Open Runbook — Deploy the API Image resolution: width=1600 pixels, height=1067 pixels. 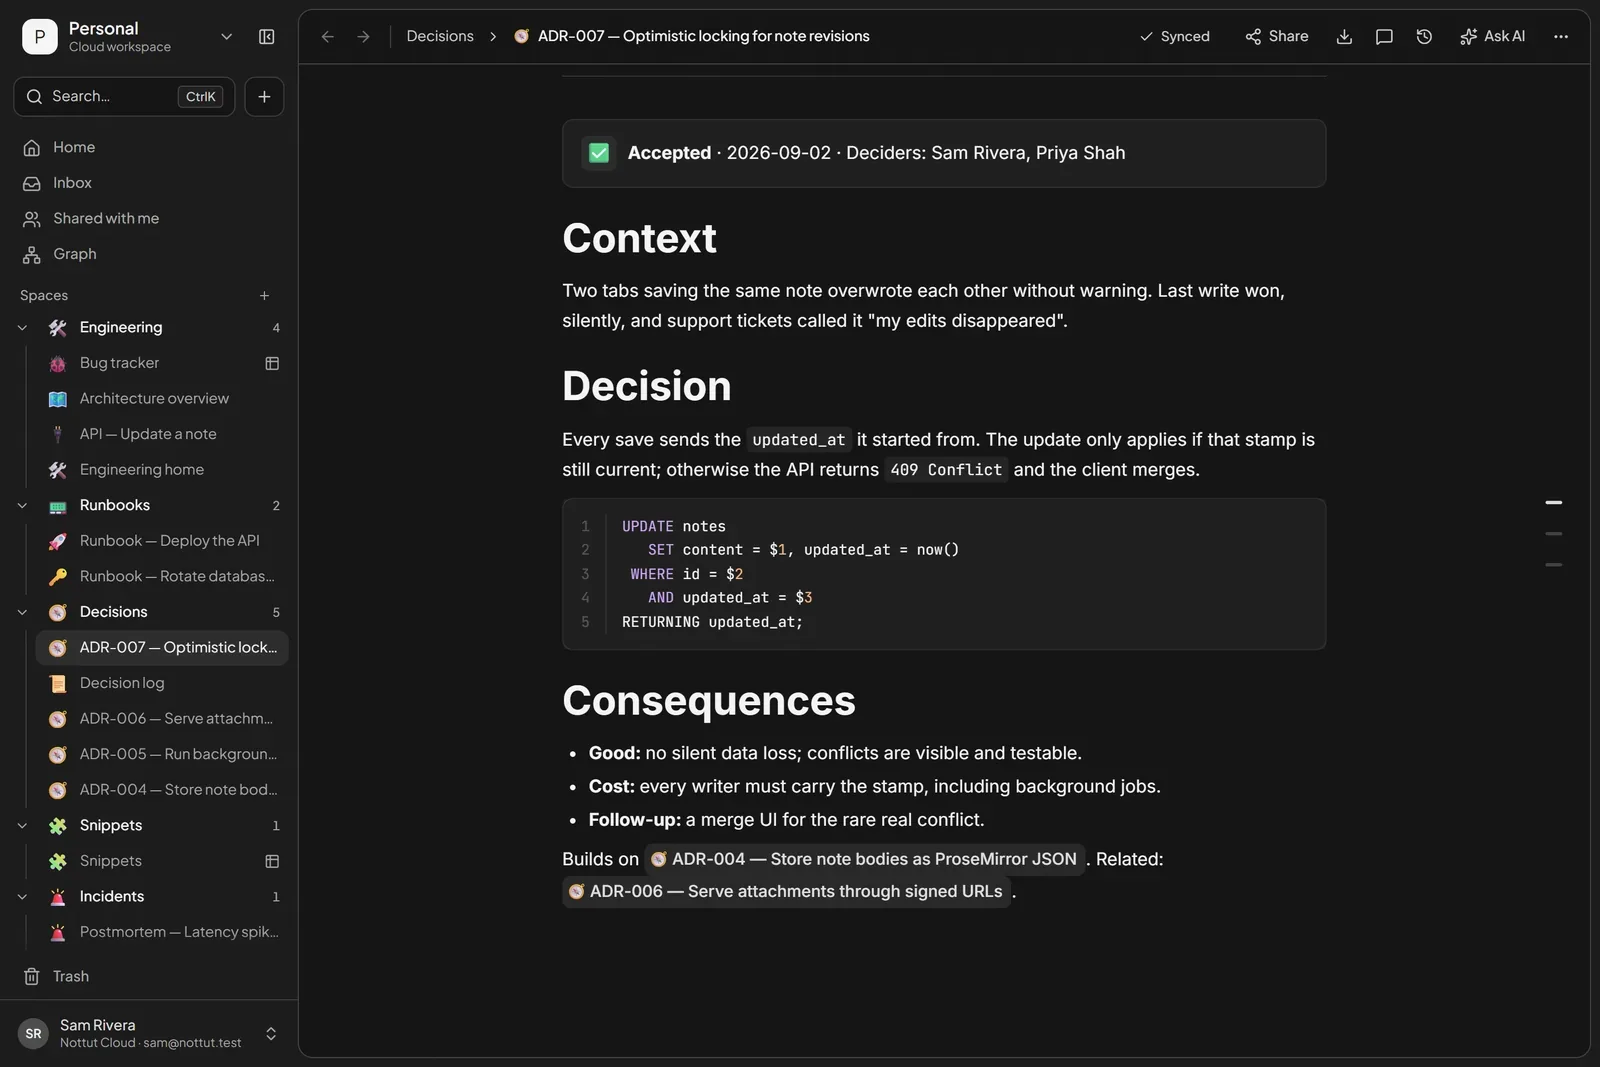click(x=162, y=541)
